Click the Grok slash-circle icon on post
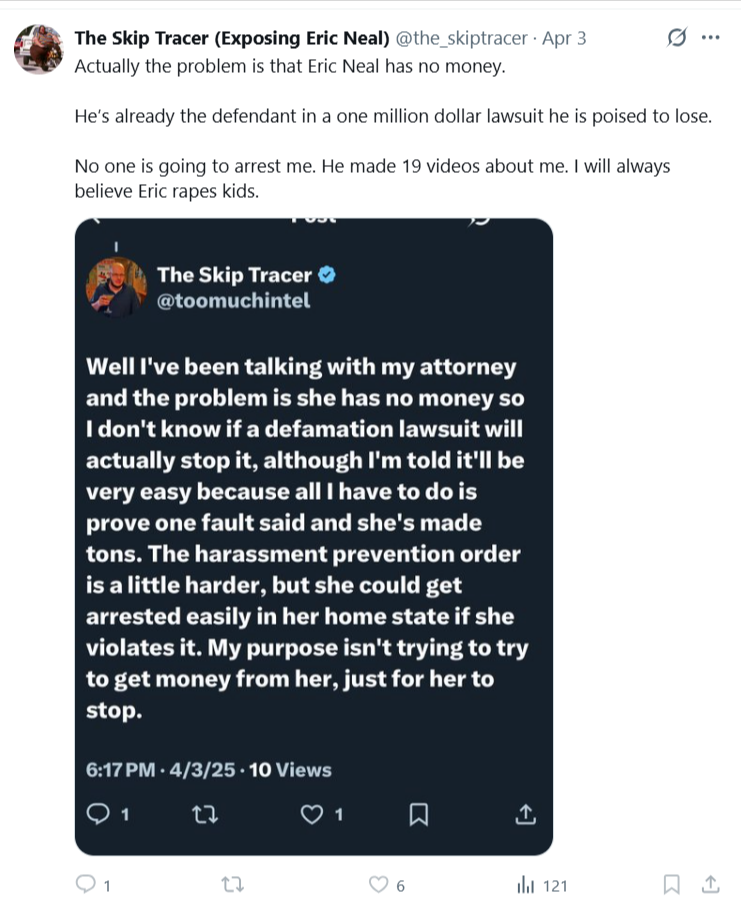Image resolution: width=741 pixels, height=902 pixels. [x=677, y=38]
